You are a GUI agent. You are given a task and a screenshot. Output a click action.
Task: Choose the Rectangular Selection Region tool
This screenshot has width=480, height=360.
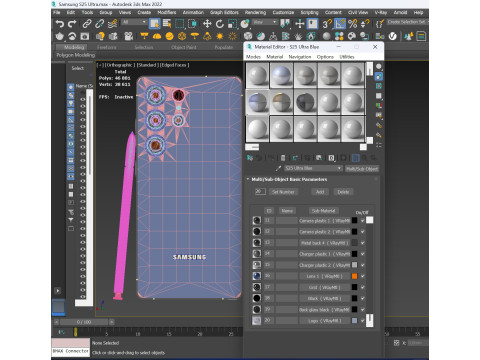click(x=180, y=24)
